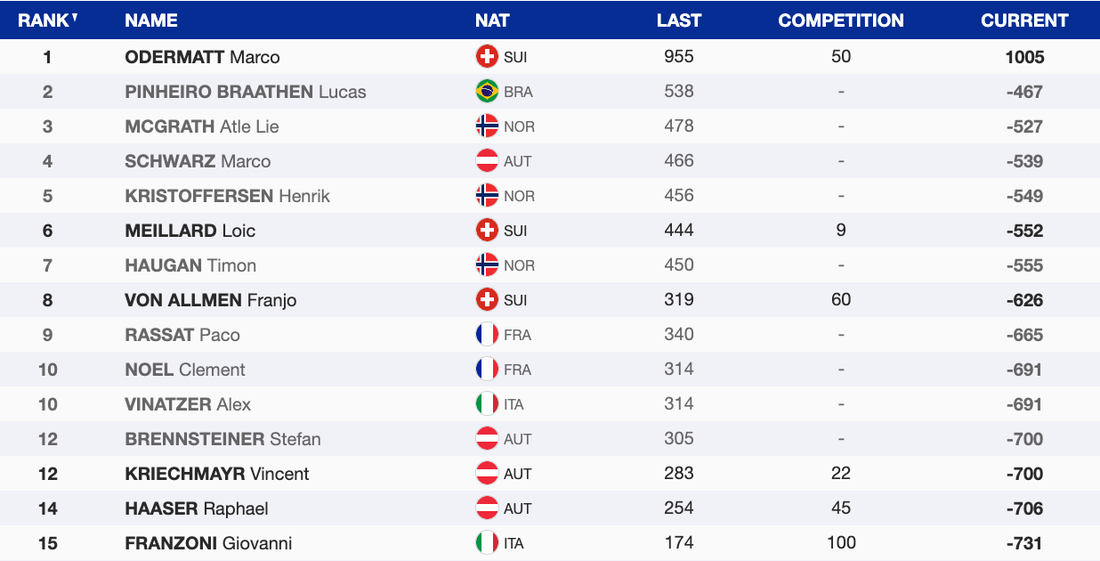Open the KRISTOFFERSEN Henrik profile link

227,196
